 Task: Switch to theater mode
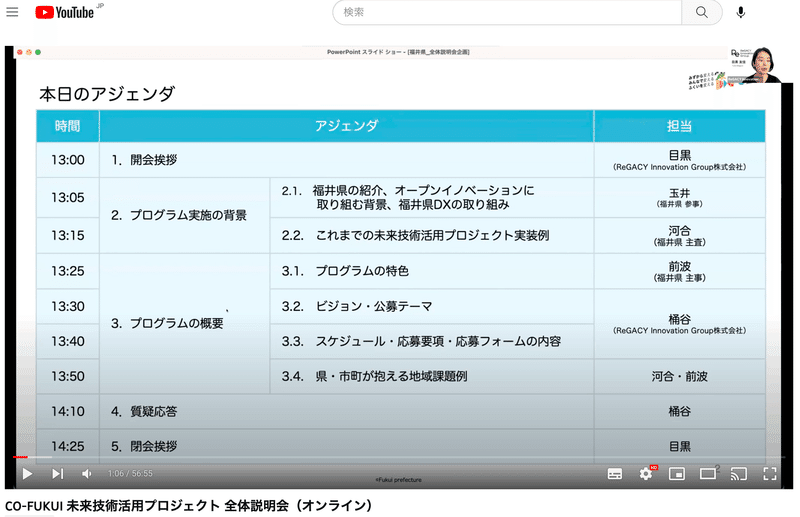point(708,474)
